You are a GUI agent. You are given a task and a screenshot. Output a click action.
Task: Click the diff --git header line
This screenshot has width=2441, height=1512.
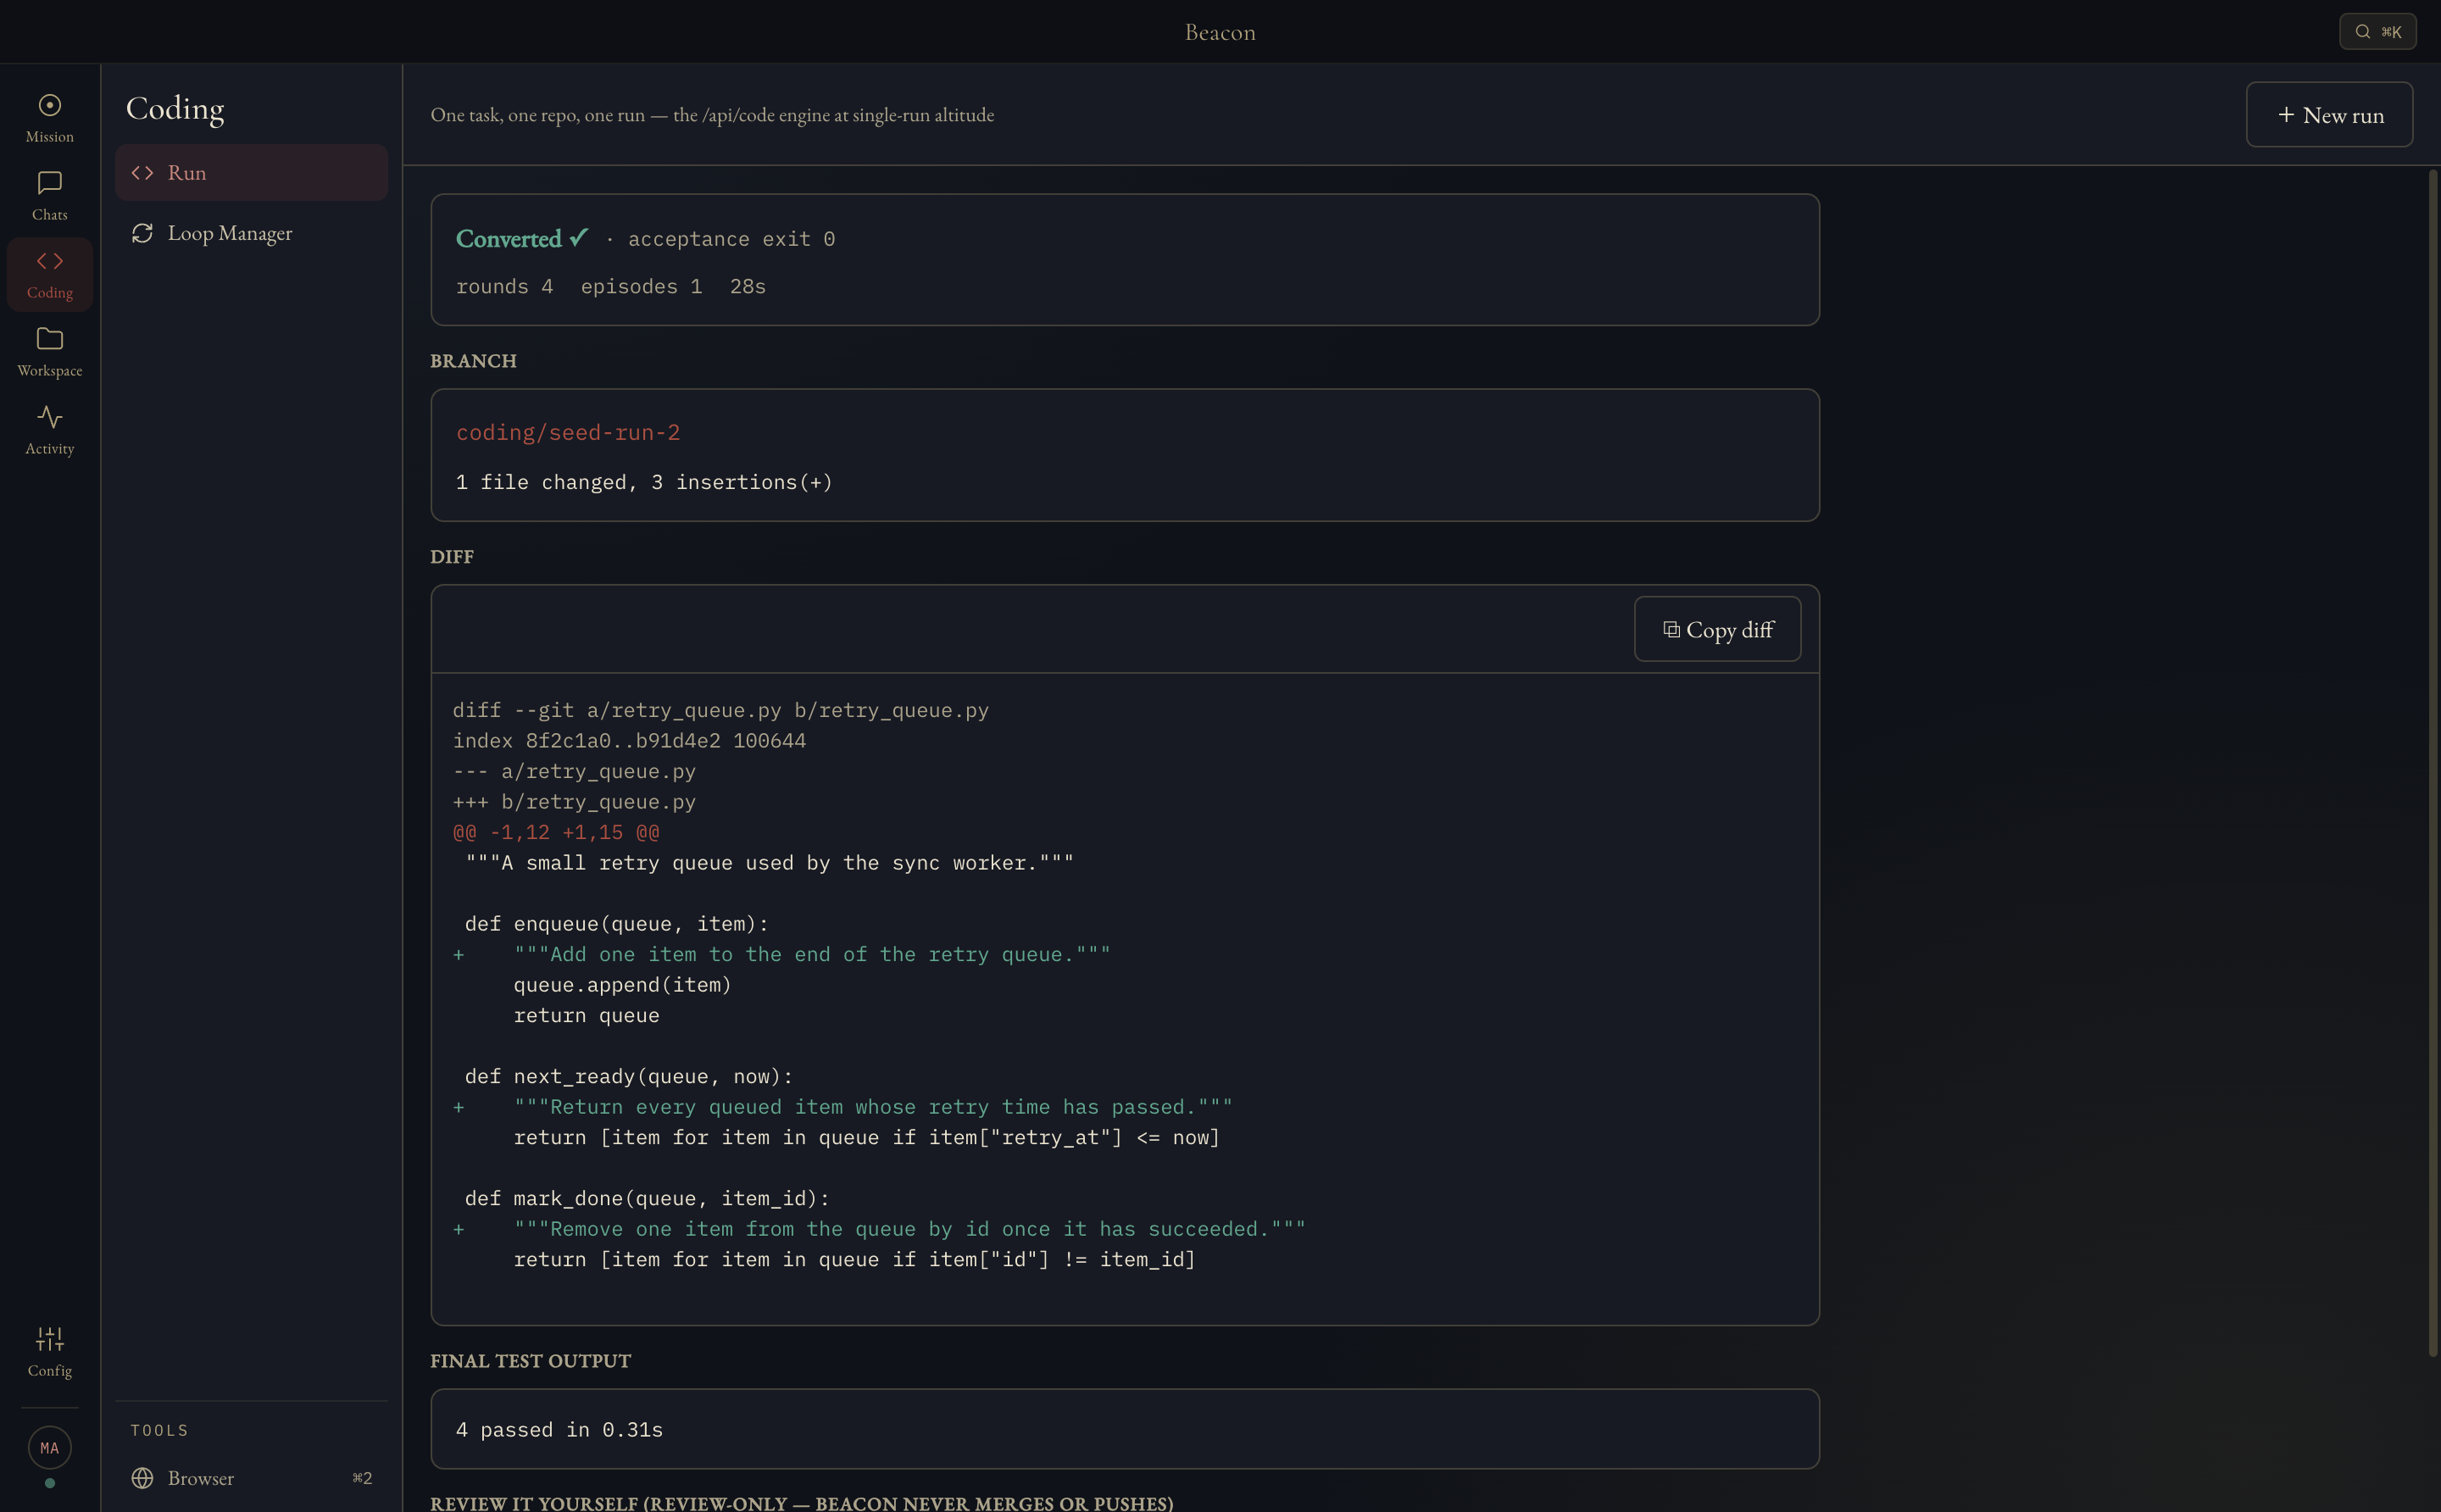[720, 710]
